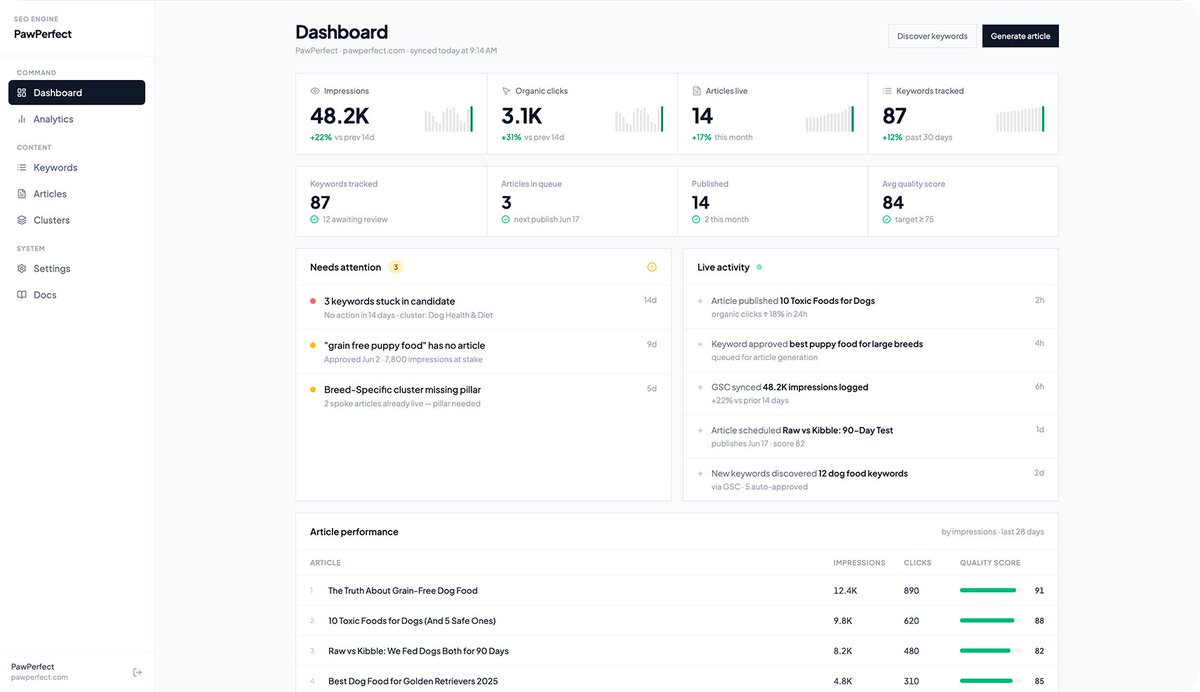1200x692 pixels.
Task: Click the Avg quality score 84 card
Action: coord(963,201)
